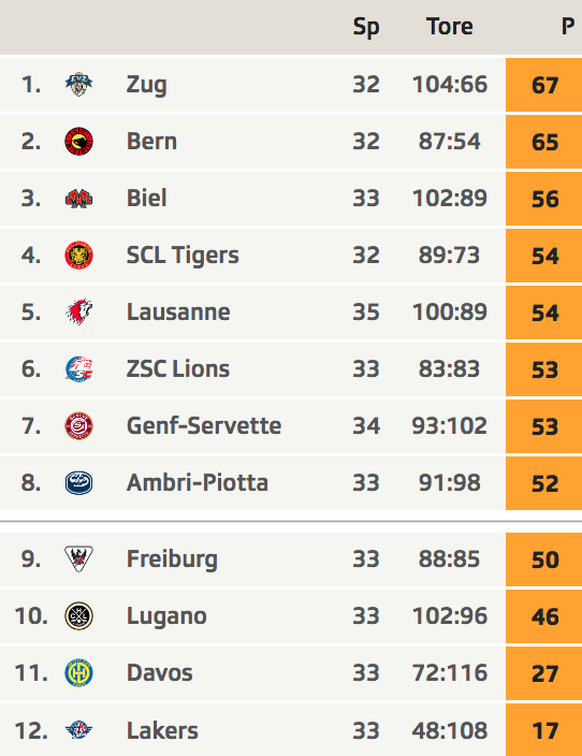Click the Zug team logo
This screenshot has width=582, height=756.
tap(79, 85)
